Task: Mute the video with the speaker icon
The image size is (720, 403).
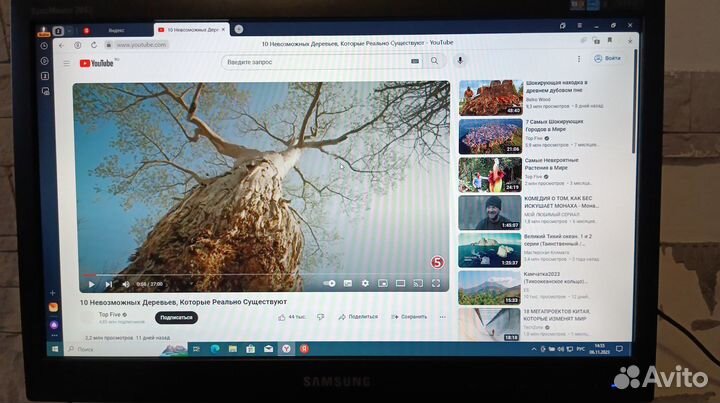Action: click(126, 285)
